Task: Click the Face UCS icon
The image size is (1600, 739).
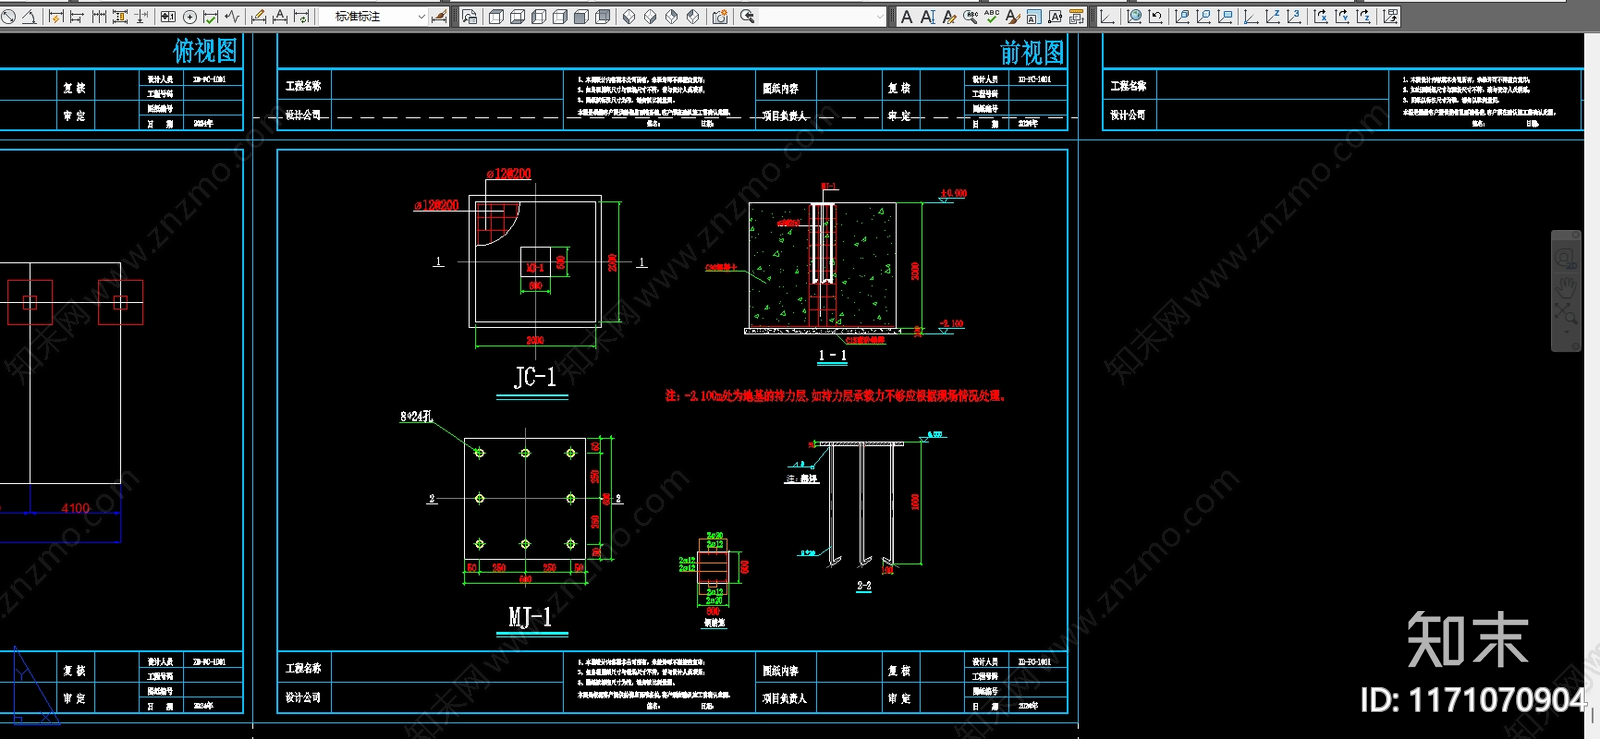Action: [x=1183, y=17]
